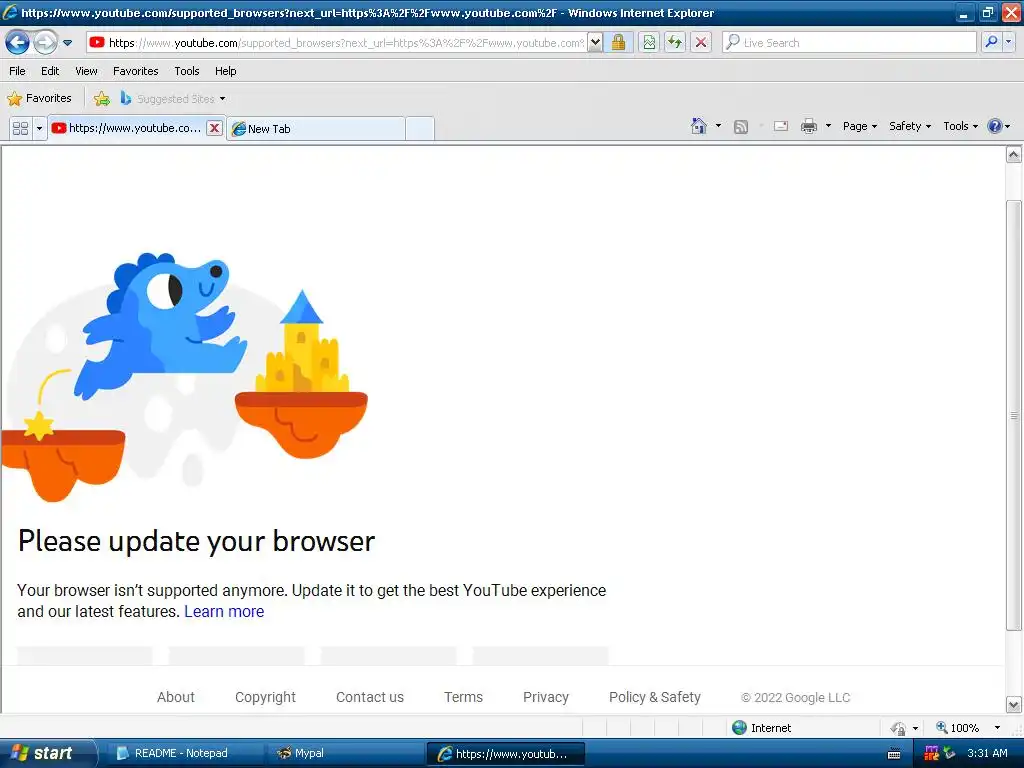Viewport: 1024px width, 768px height.
Task: Run search with the magnifier button
Action: (991, 42)
